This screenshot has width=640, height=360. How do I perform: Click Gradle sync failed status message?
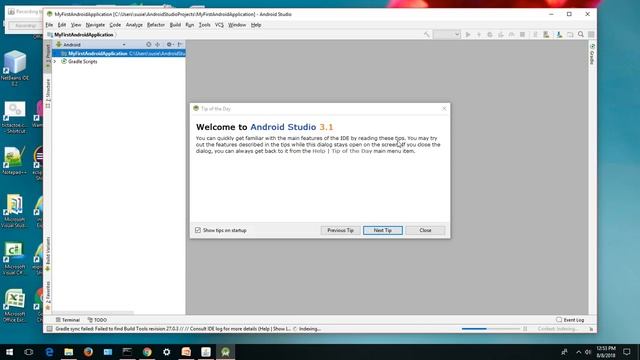click(173, 329)
